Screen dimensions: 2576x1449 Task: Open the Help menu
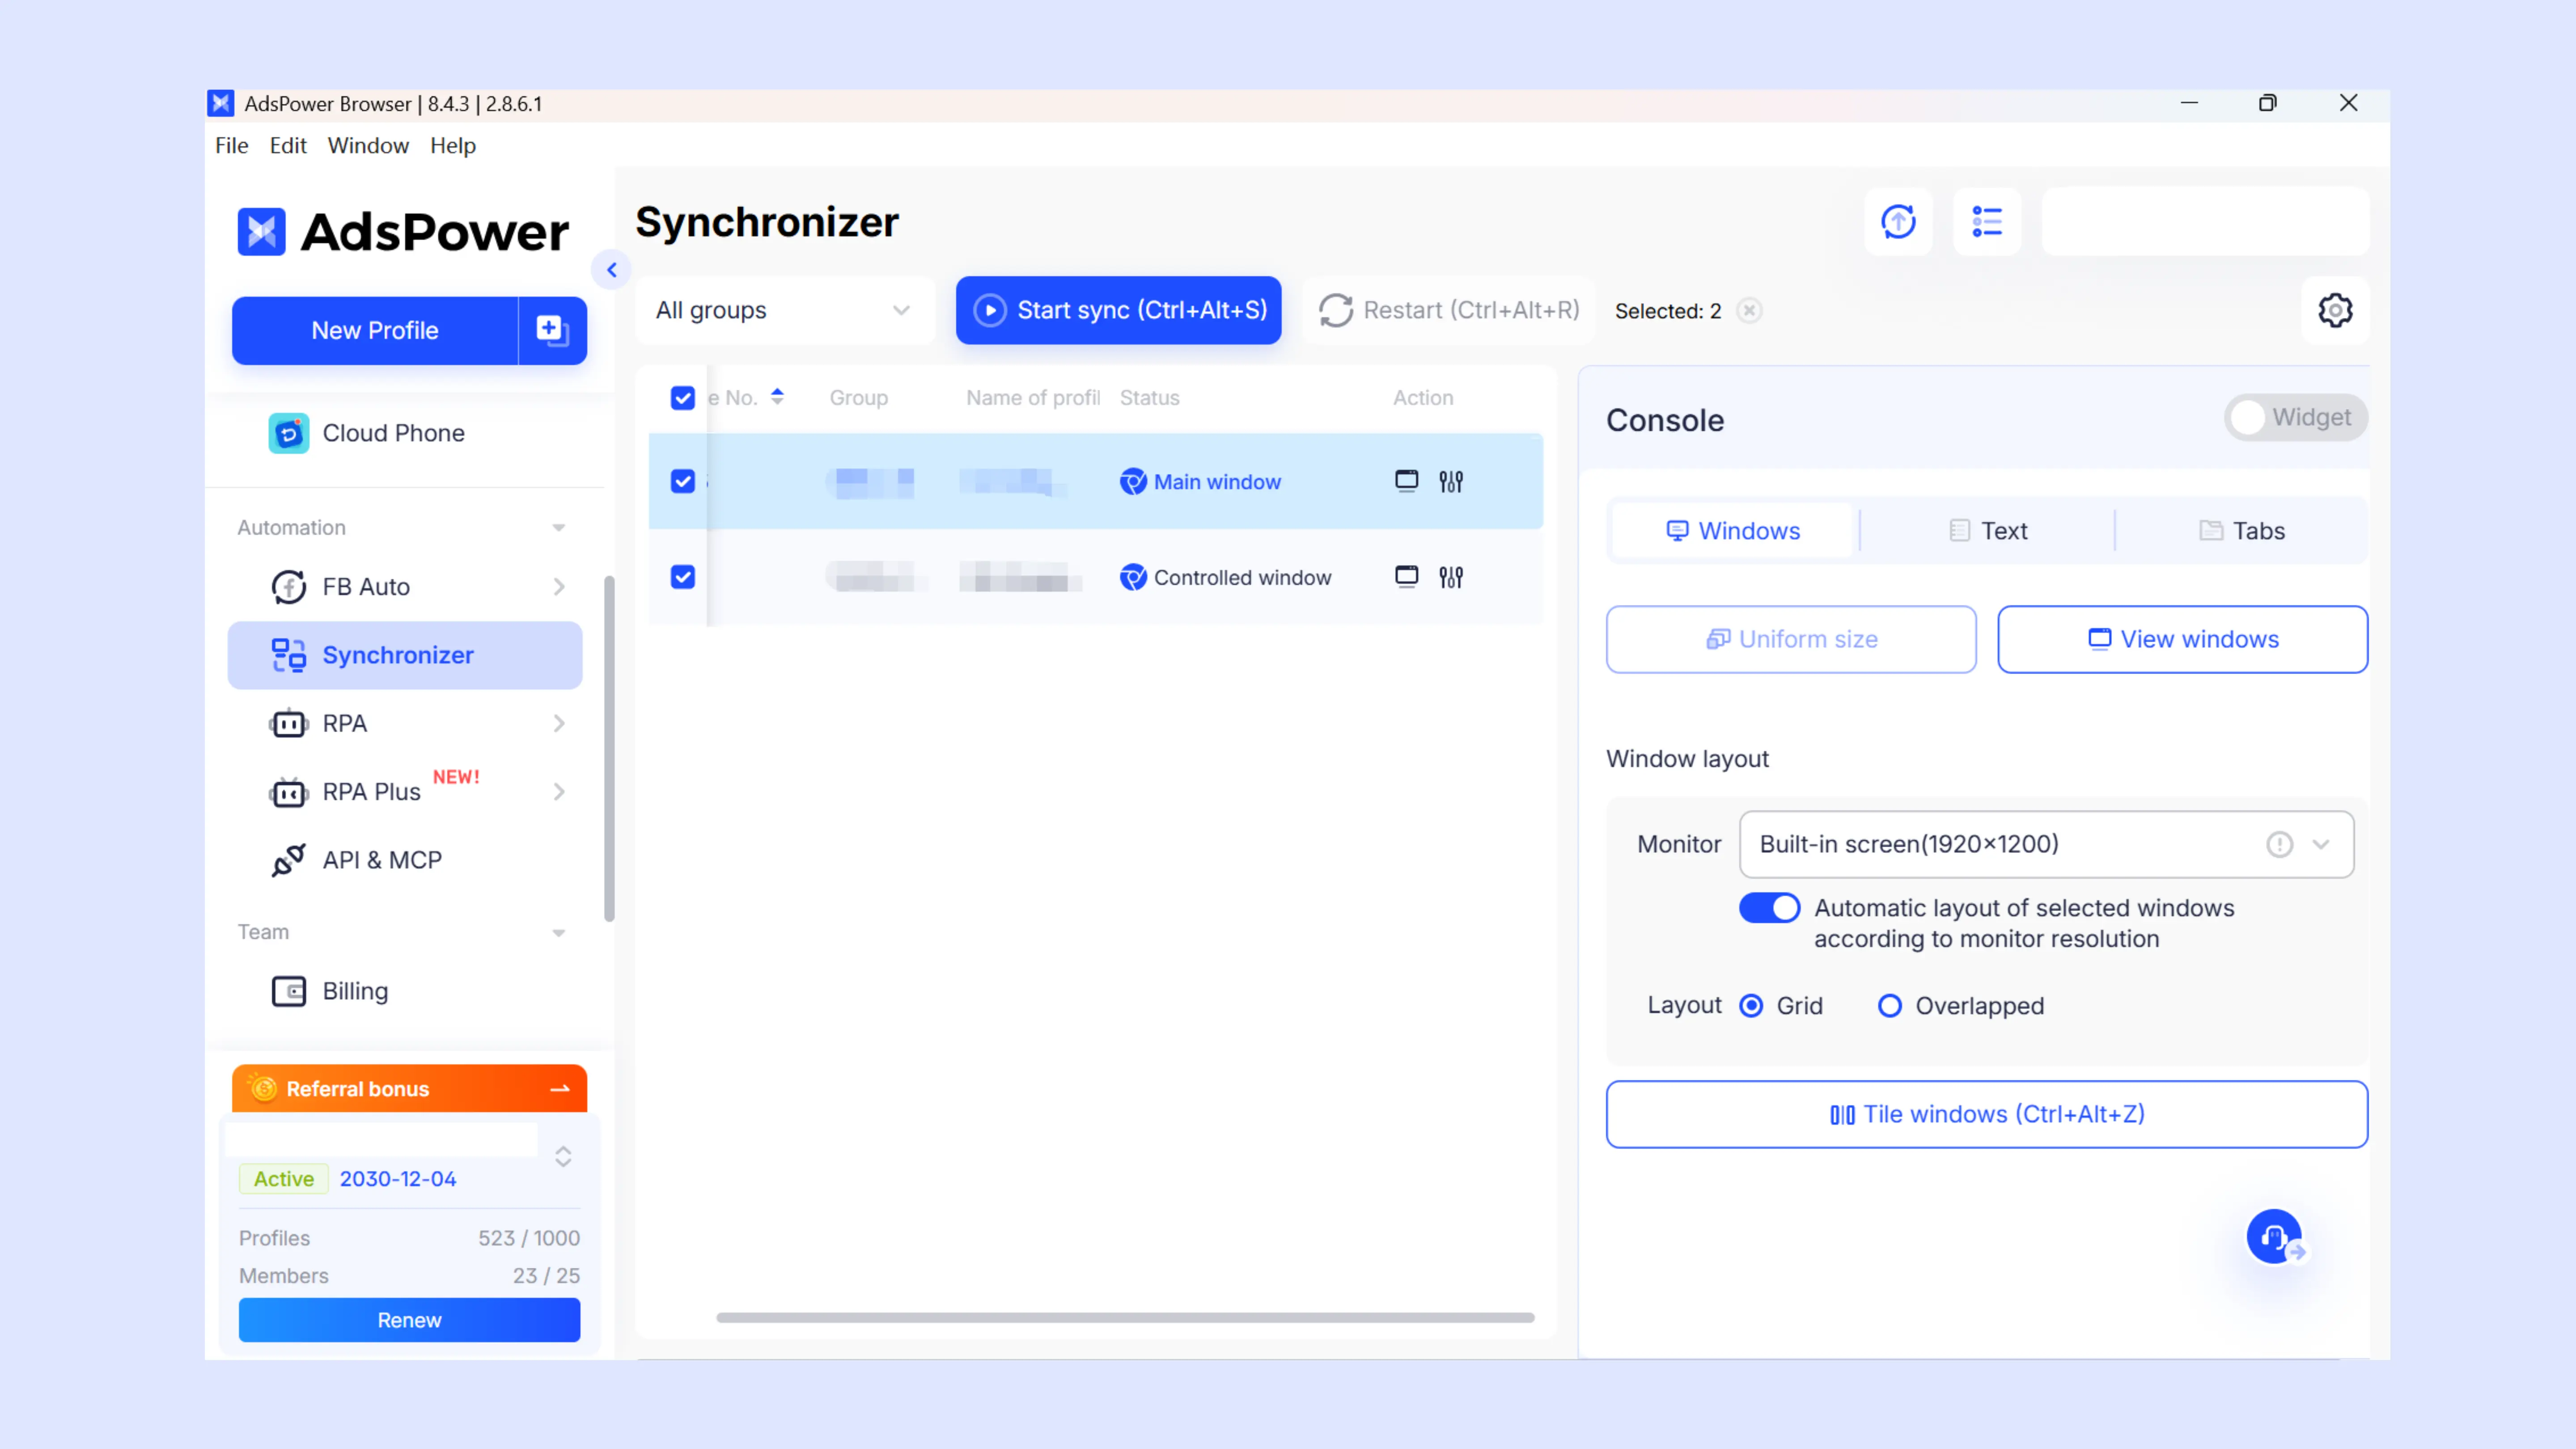tap(453, 145)
